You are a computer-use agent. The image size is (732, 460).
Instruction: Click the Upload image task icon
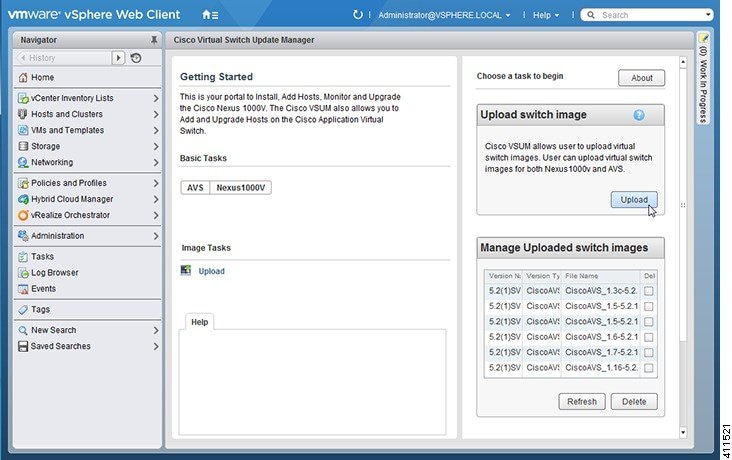[186, 270]
